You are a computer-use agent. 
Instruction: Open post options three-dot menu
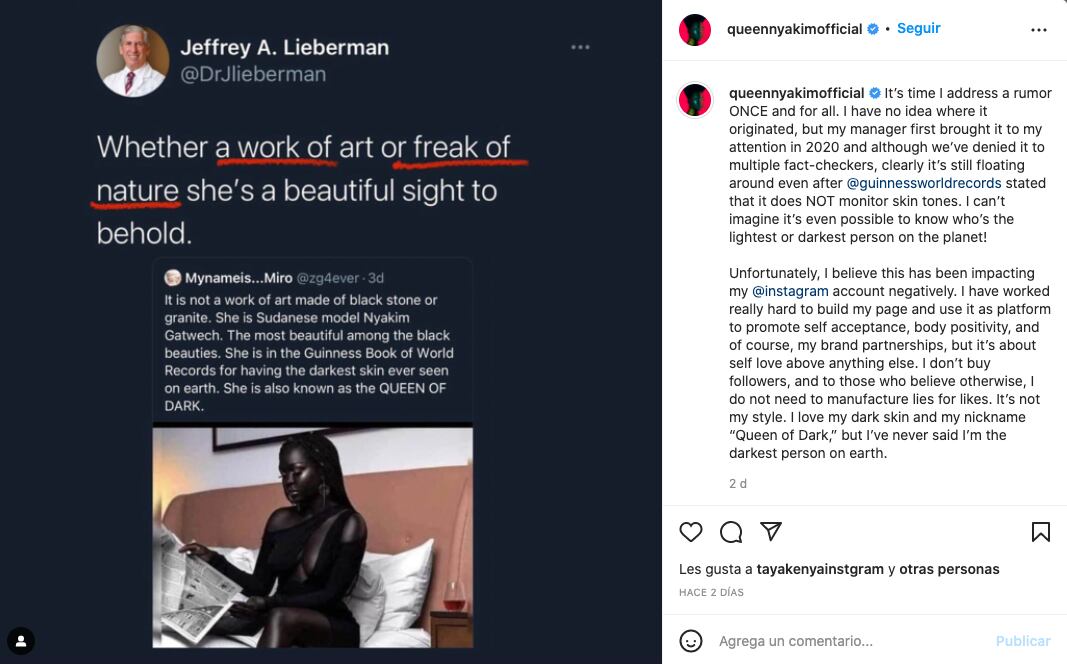1039,30
